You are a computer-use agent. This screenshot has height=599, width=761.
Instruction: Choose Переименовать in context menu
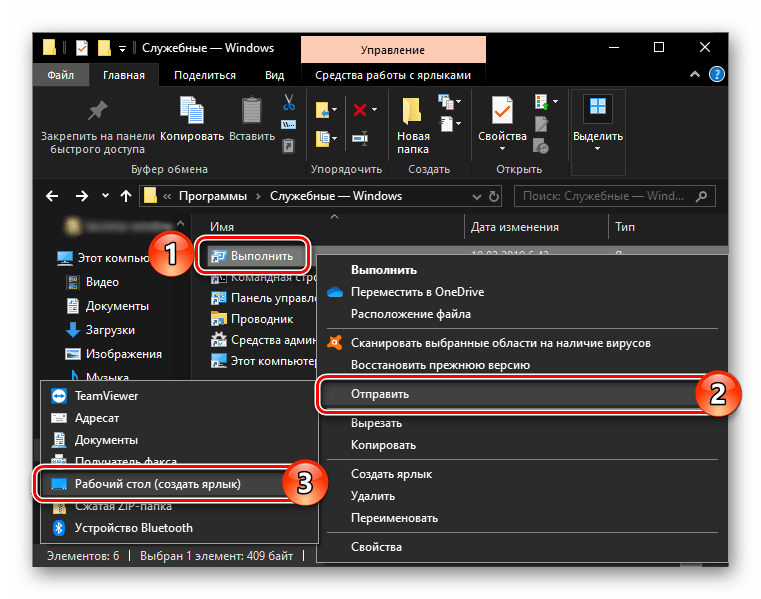pos(394,518)
